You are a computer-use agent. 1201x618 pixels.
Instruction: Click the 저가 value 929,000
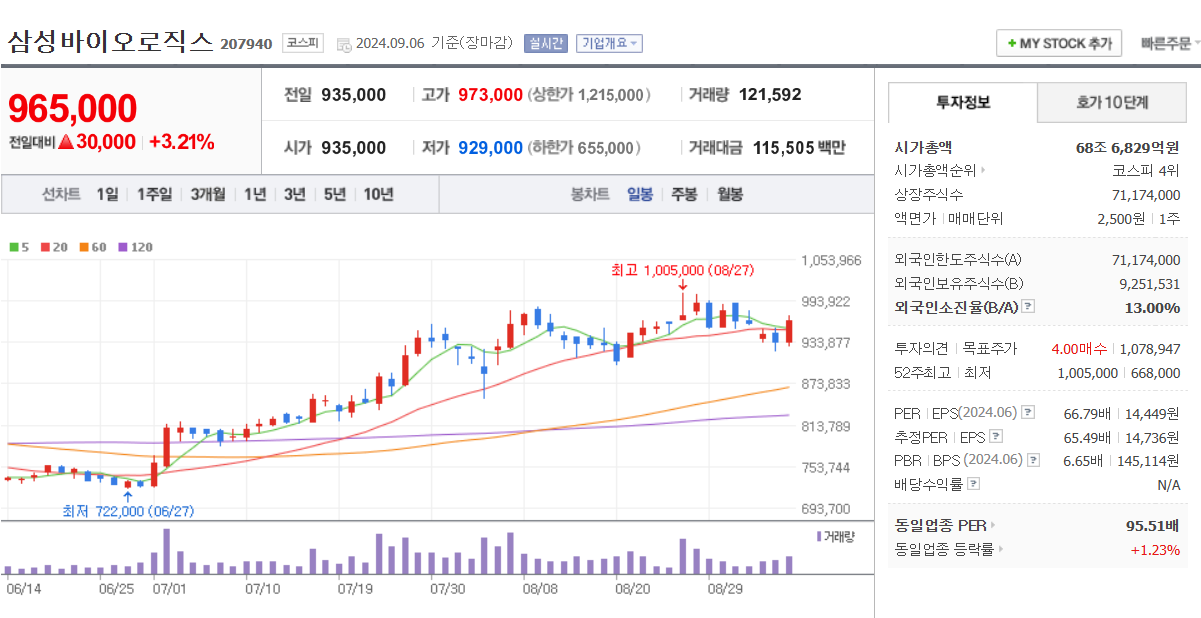coord(490,148)
